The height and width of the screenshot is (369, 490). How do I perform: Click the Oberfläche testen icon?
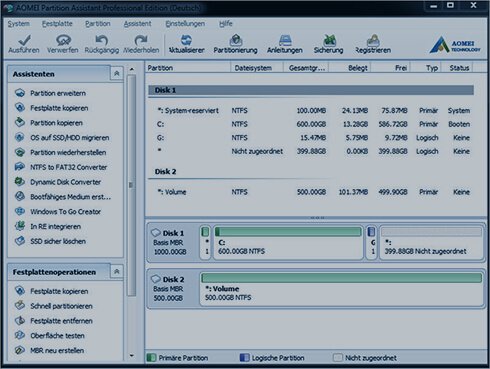point(20,335)
